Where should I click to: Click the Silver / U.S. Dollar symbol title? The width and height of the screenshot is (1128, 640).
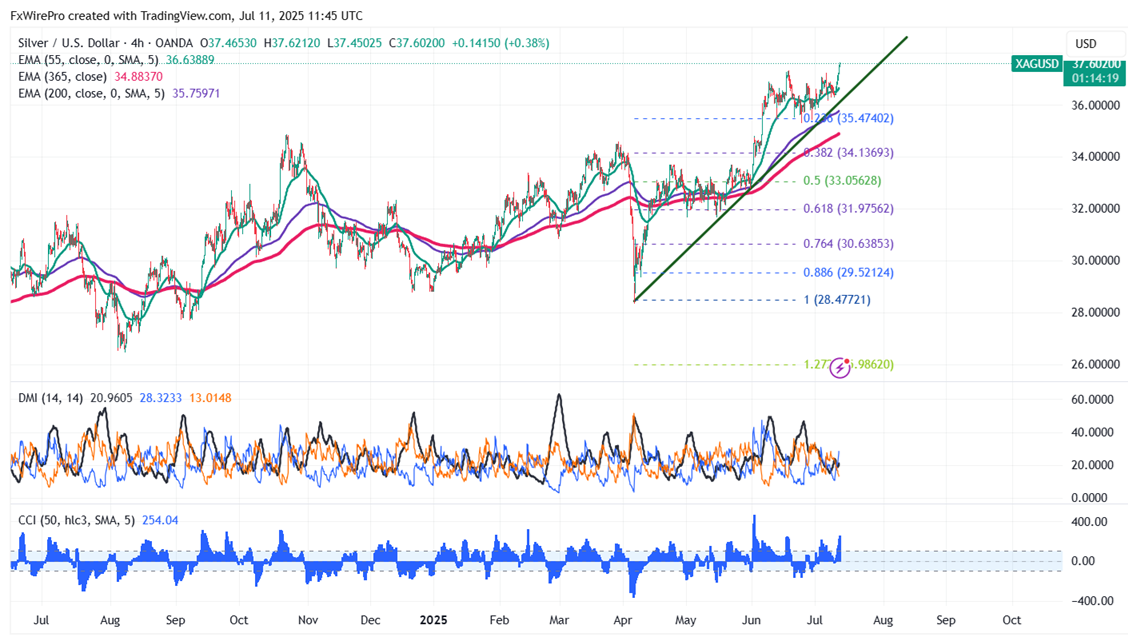point(70,43)
